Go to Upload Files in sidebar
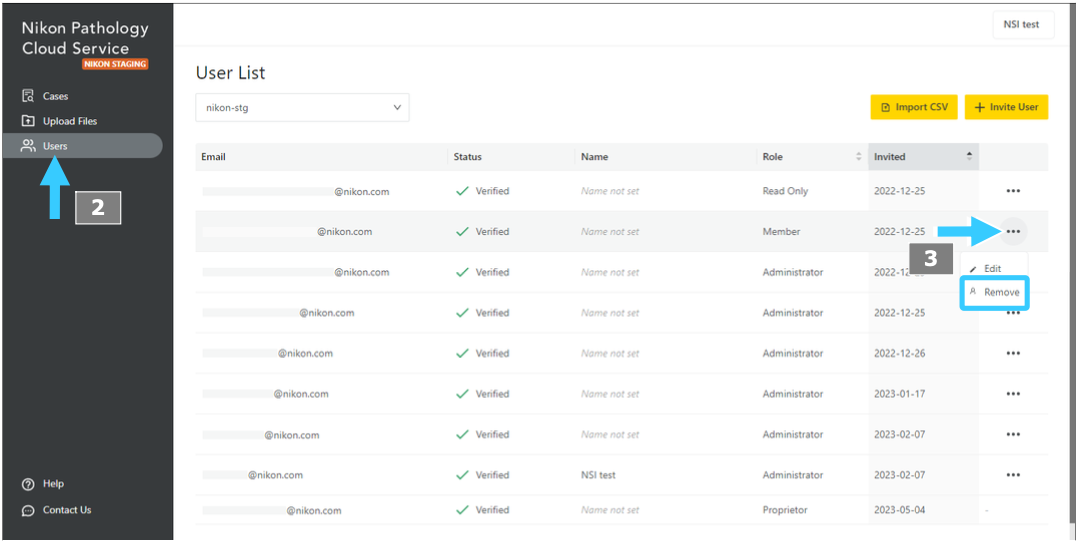 tap(59, 121)
